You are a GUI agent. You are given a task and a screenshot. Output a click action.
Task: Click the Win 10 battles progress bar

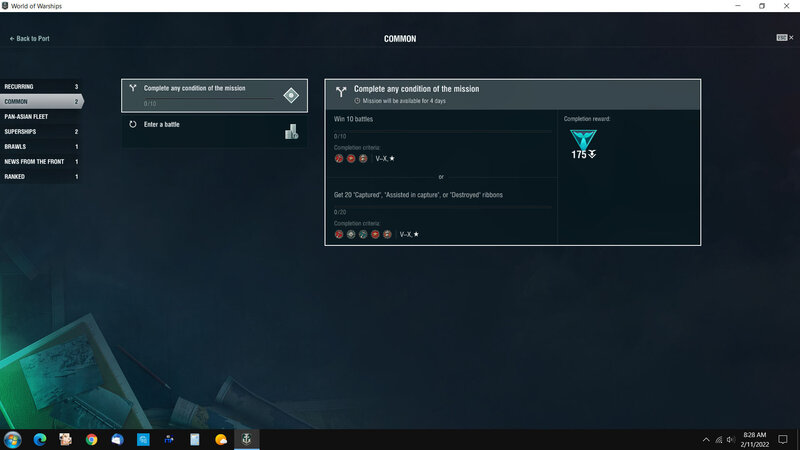tap(442, 130)
